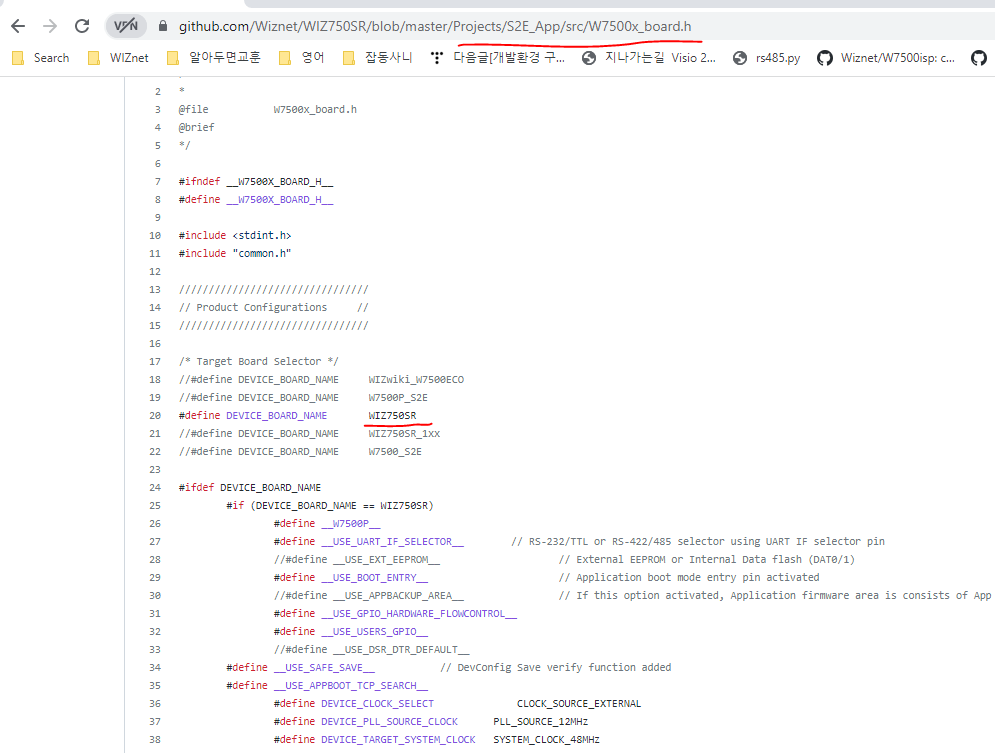Select line number 7 in the code
Viewport: 995px width, 753px height.
(158, 181)
